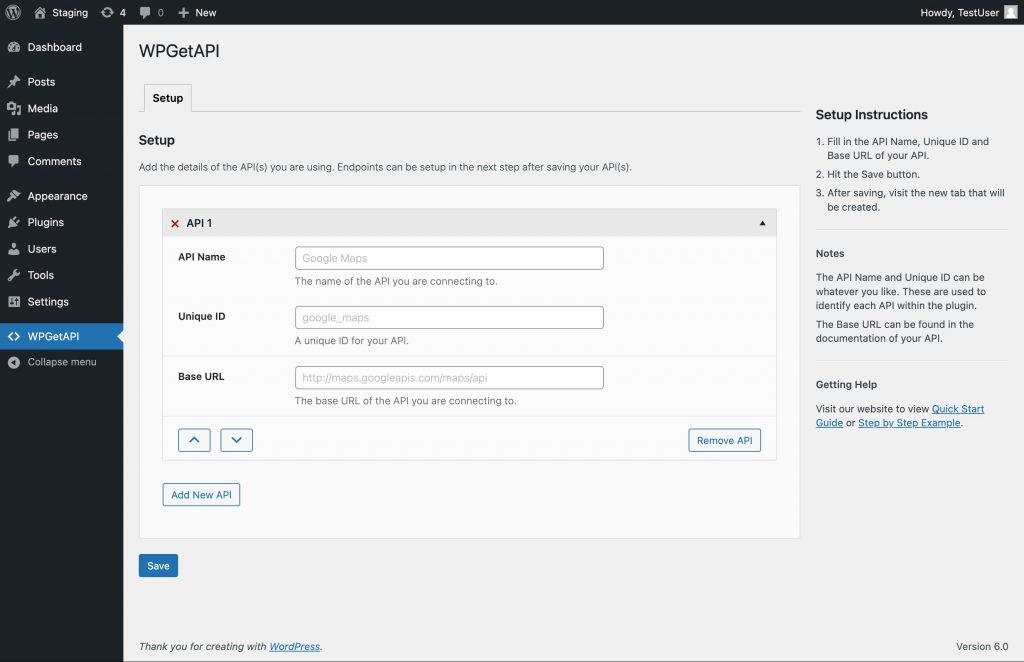Collapse the API 1 panel arrow
Viewport: 1024px width, 662px height.
click(x=762, y=223)
